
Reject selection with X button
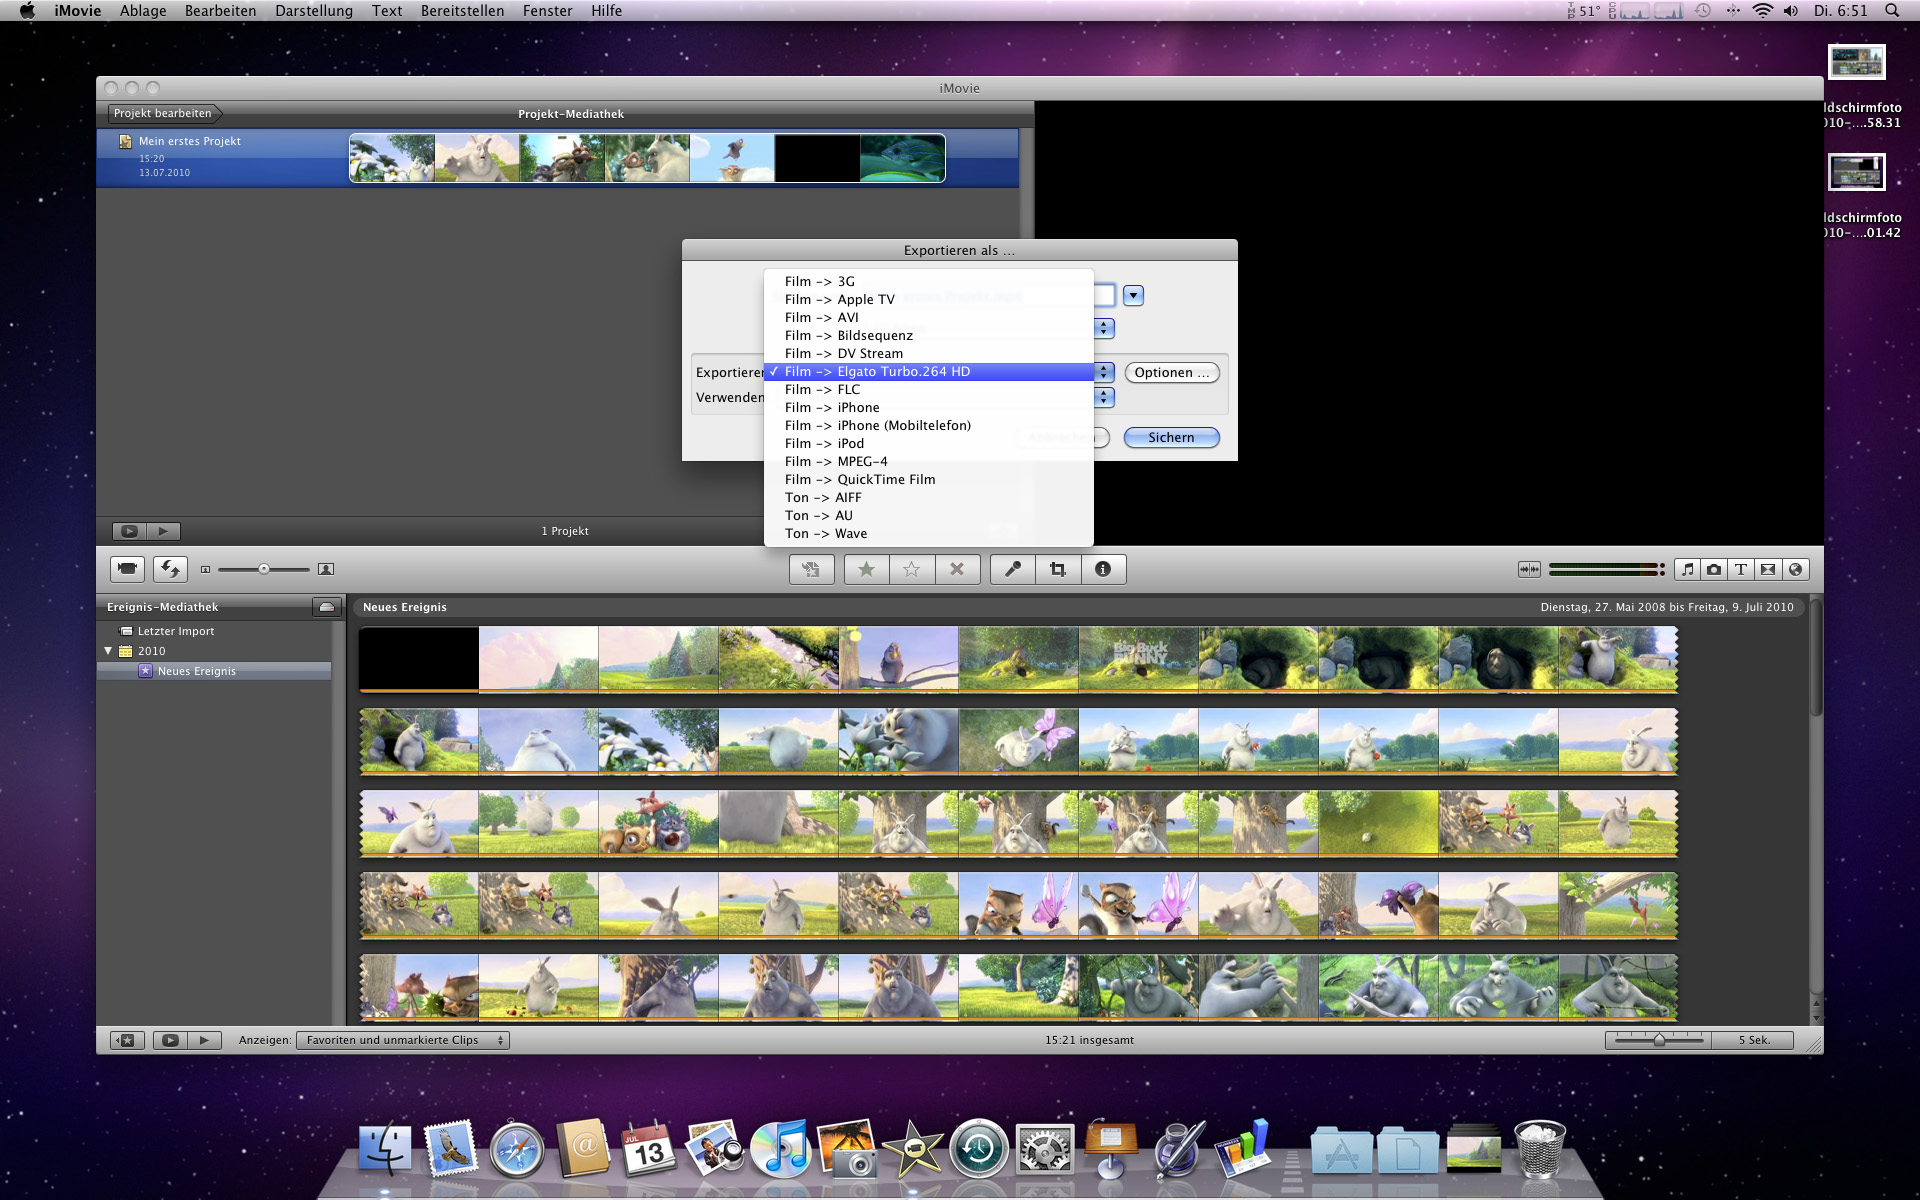point(957,569)
